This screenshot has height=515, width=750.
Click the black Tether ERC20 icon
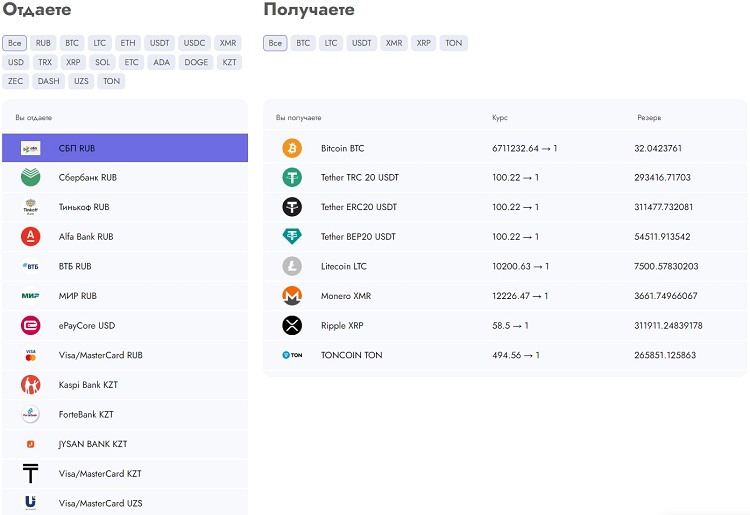[x=292, y=207]
